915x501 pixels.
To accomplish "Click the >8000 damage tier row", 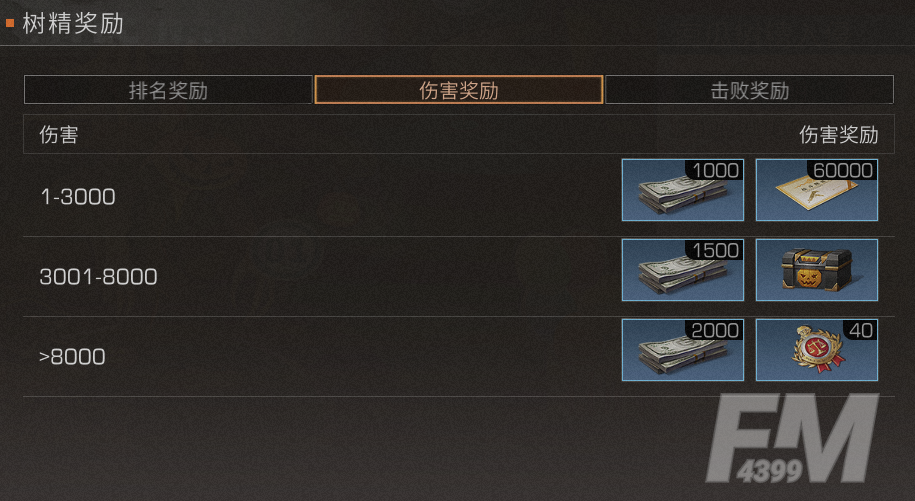I will pos(459,356).
